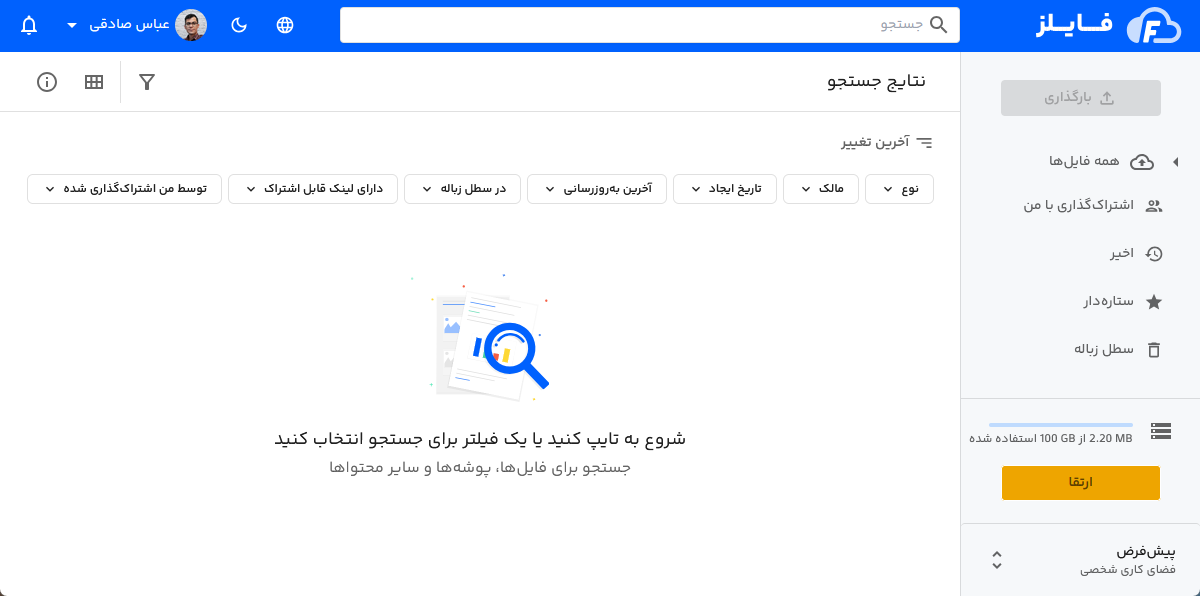Enable the 'در سطل زباله' filter
The image size is (1200, 596).
click(x=462, y=188)
